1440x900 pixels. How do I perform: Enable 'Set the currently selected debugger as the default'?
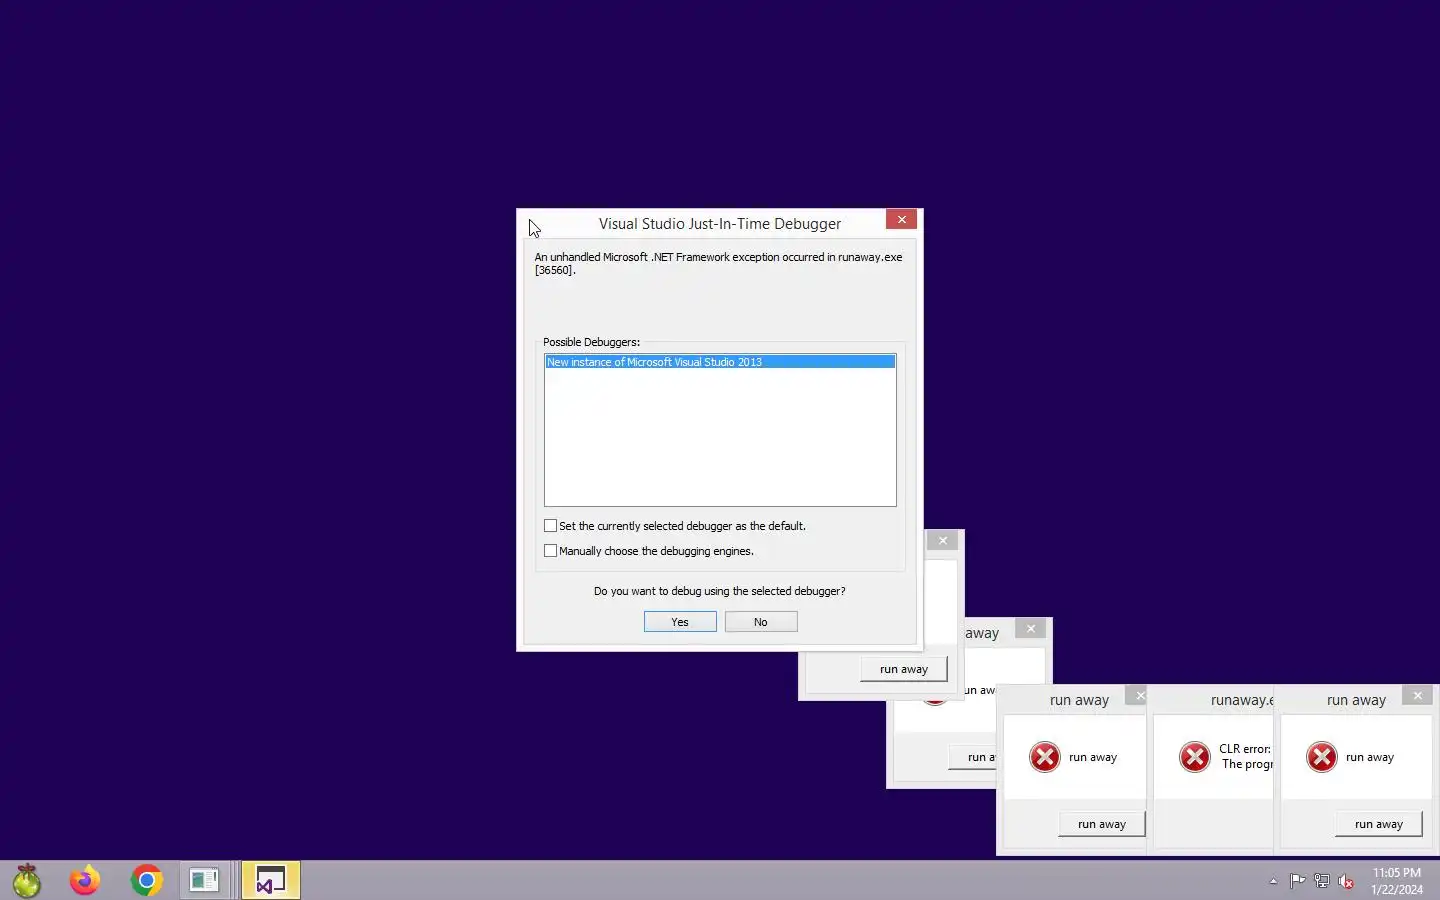click(550, 526)
